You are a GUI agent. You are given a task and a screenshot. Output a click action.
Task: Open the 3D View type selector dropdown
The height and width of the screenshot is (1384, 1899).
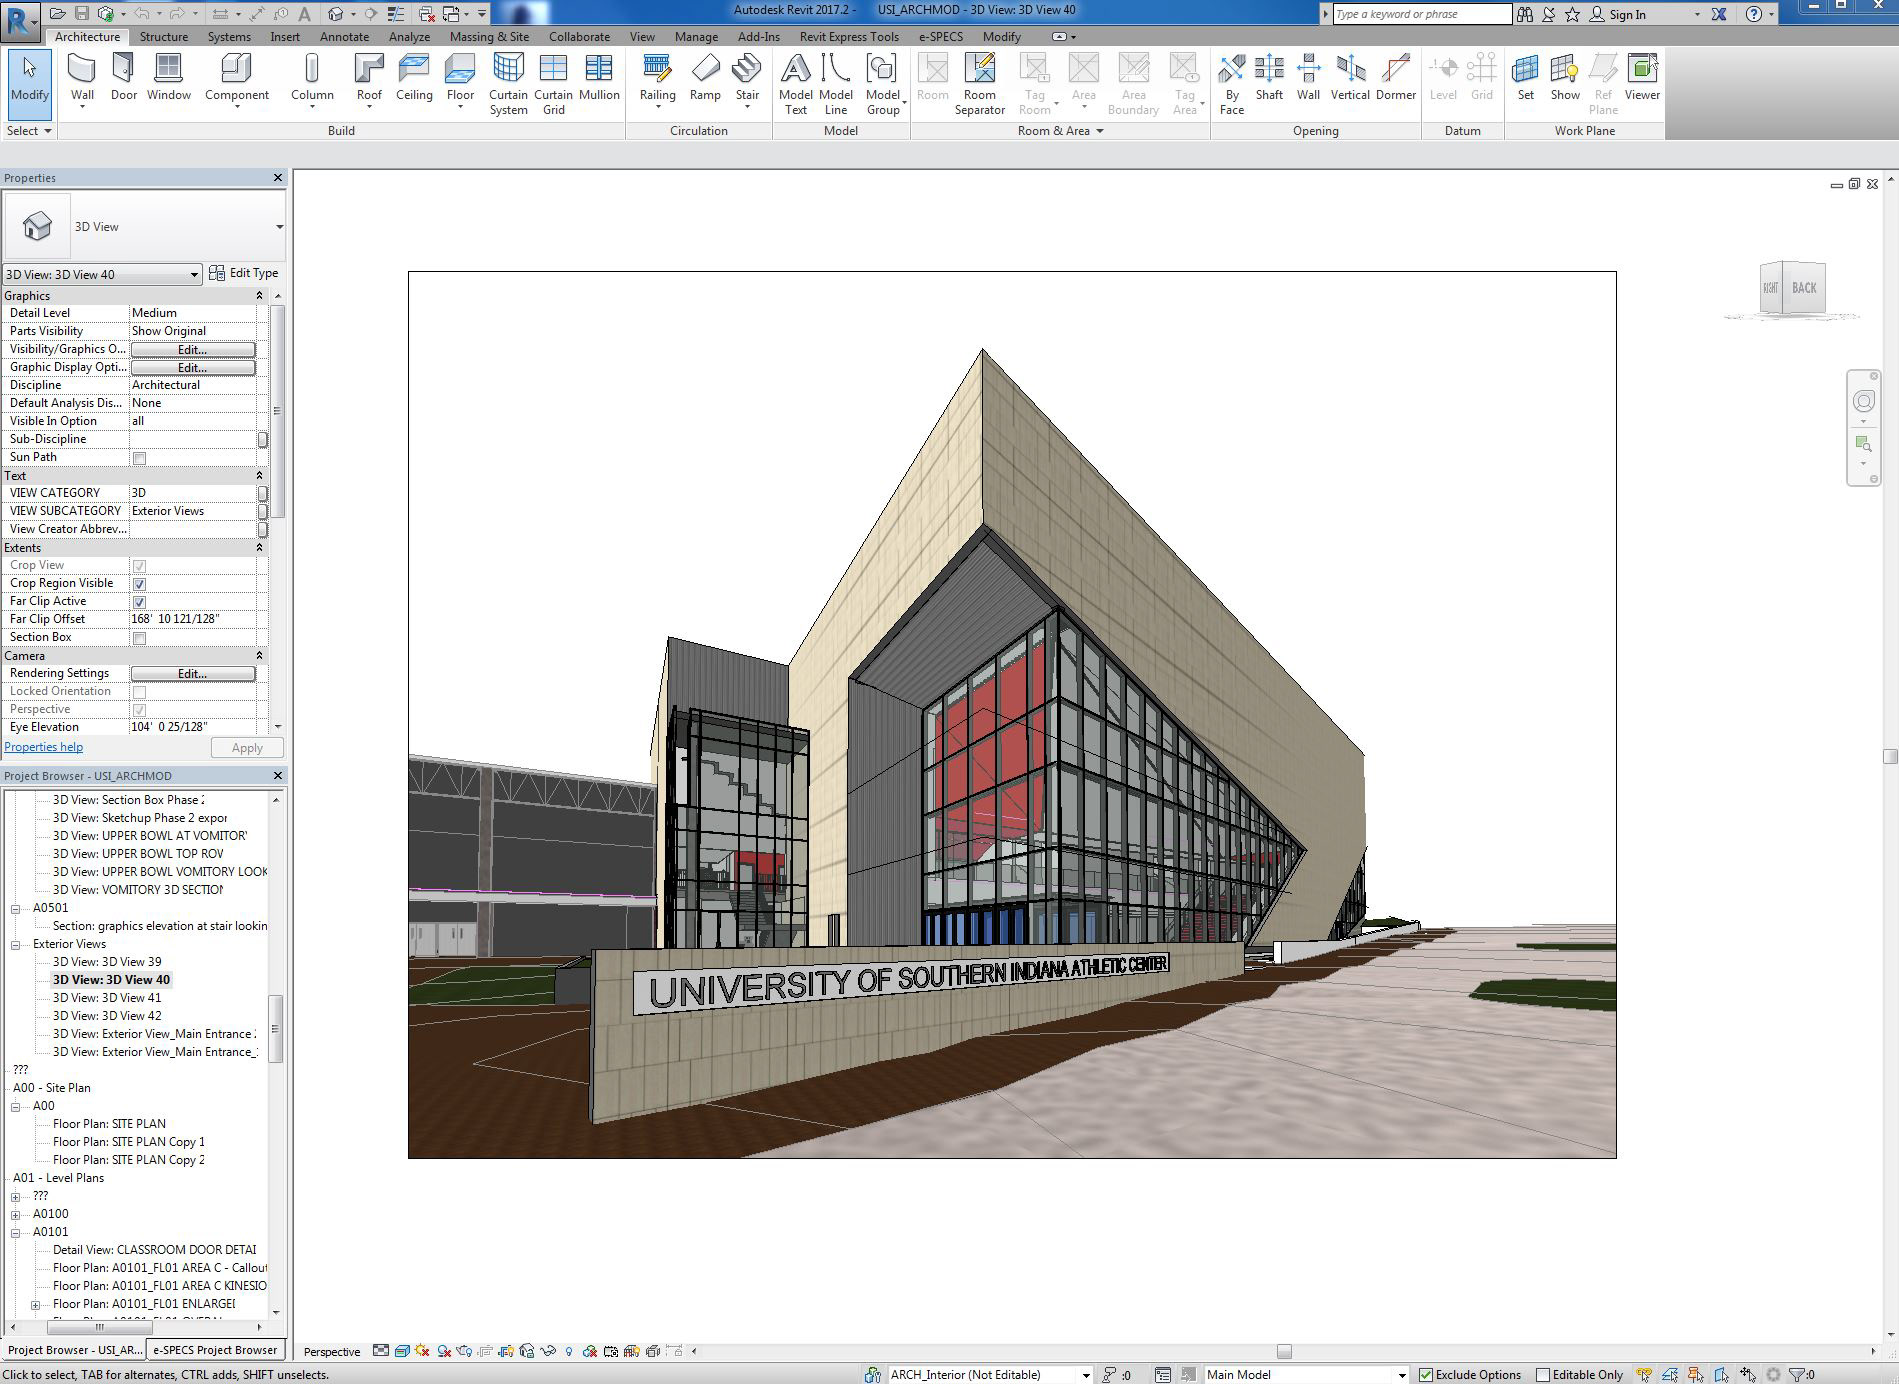pyautogui.click(x=279, y=227)
